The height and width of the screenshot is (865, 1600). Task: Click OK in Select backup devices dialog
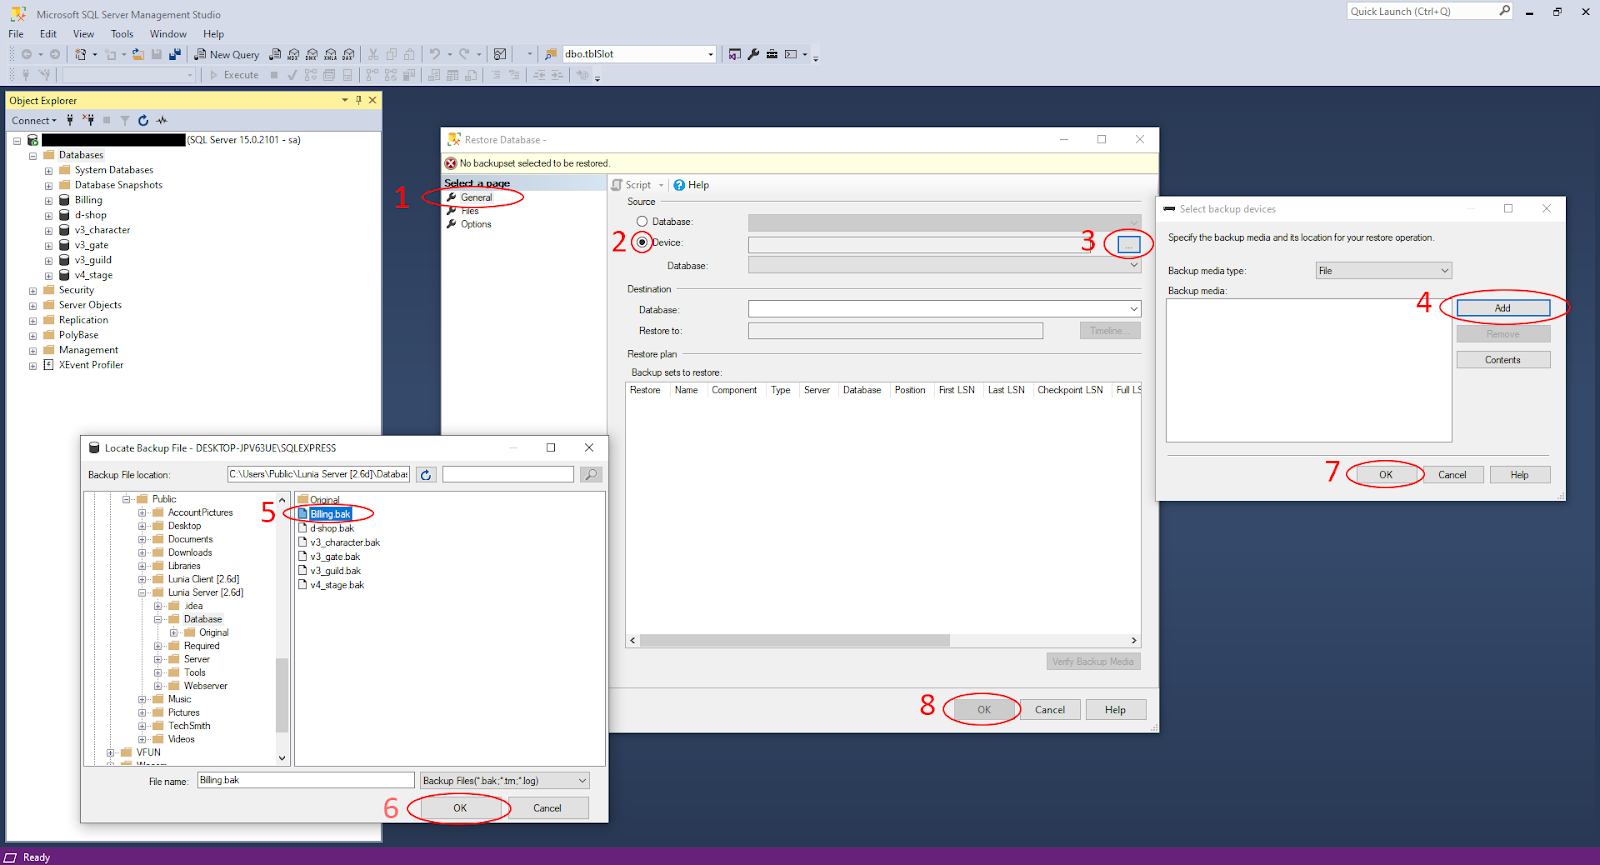pyautogui.click(x=1385, y=475)
